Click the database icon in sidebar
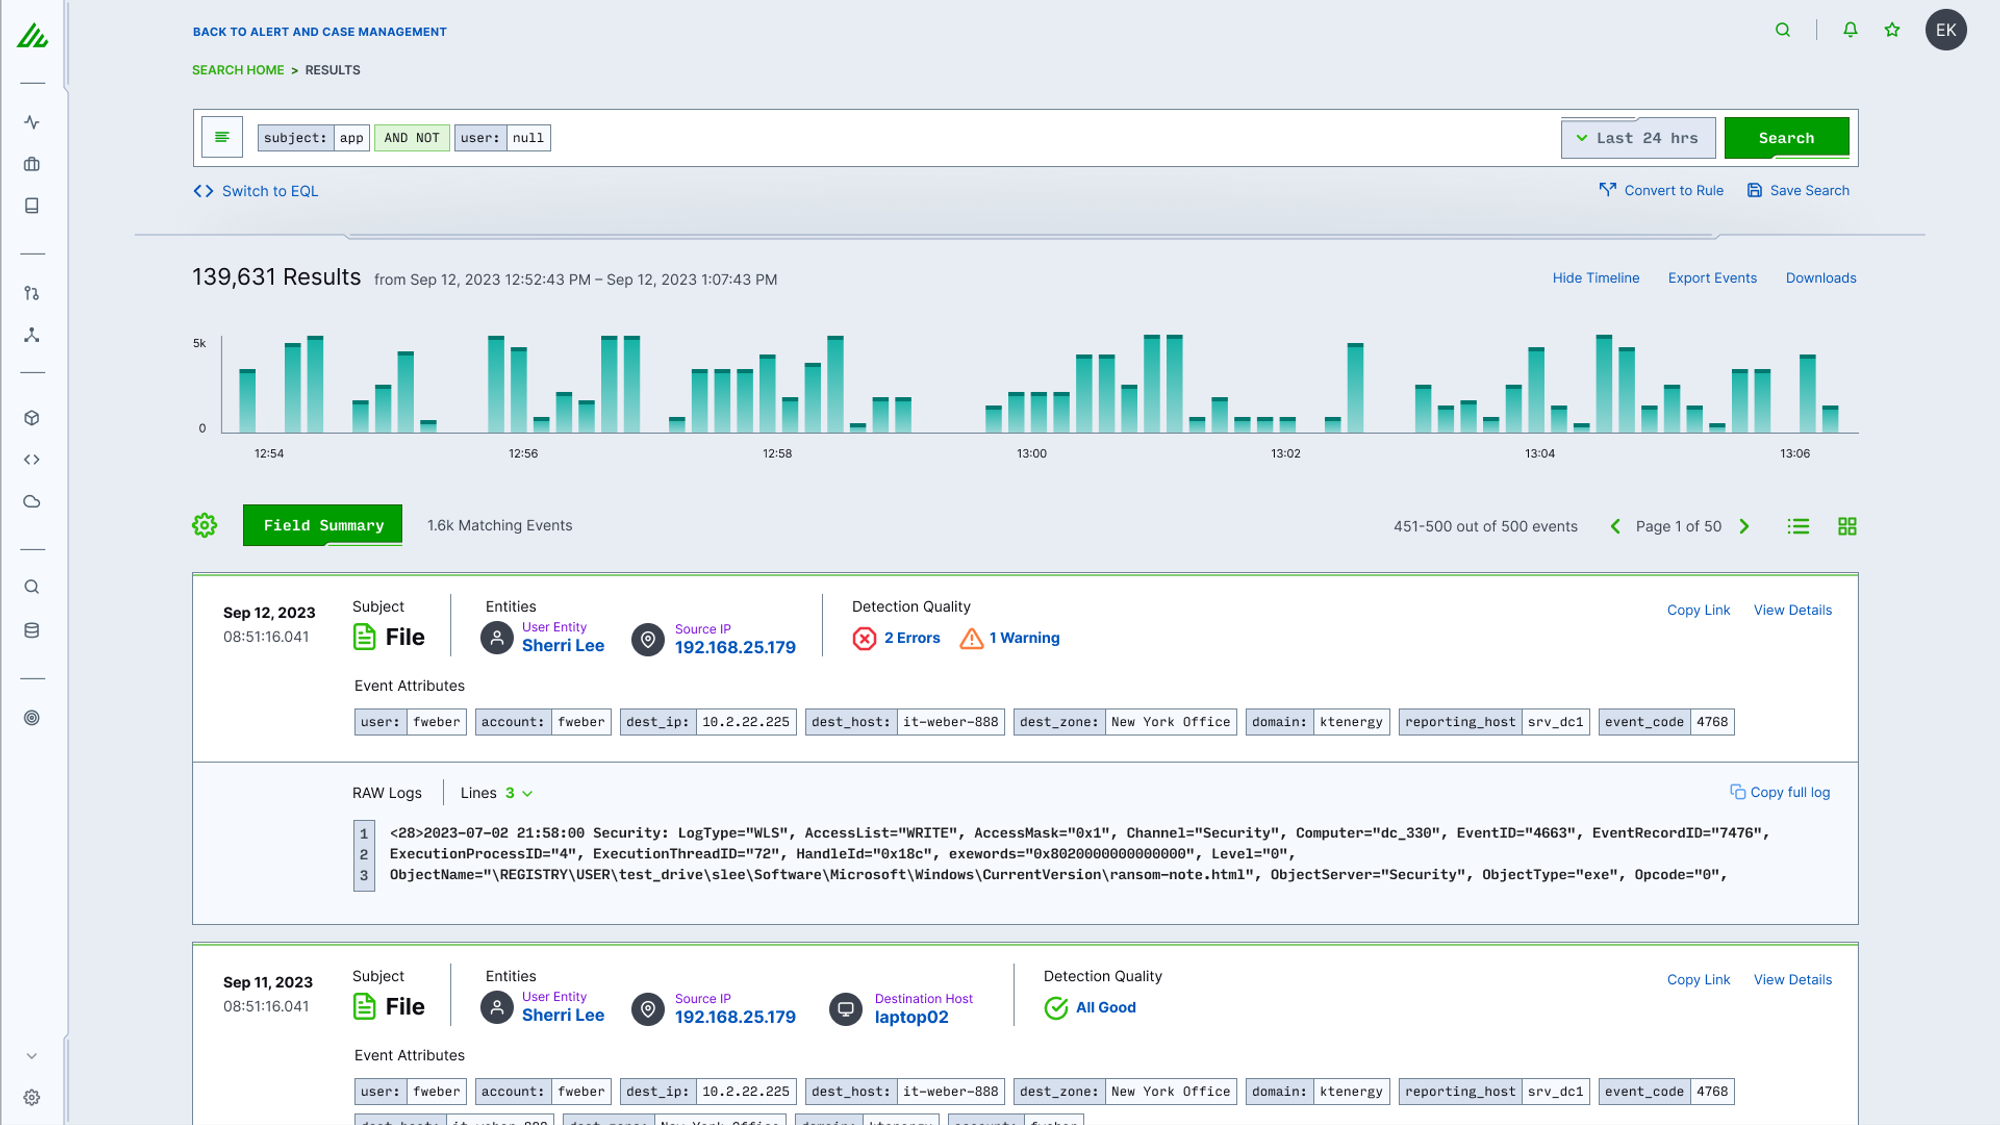Screen dimensions: 2000x1125 click(x=32, y=631)
